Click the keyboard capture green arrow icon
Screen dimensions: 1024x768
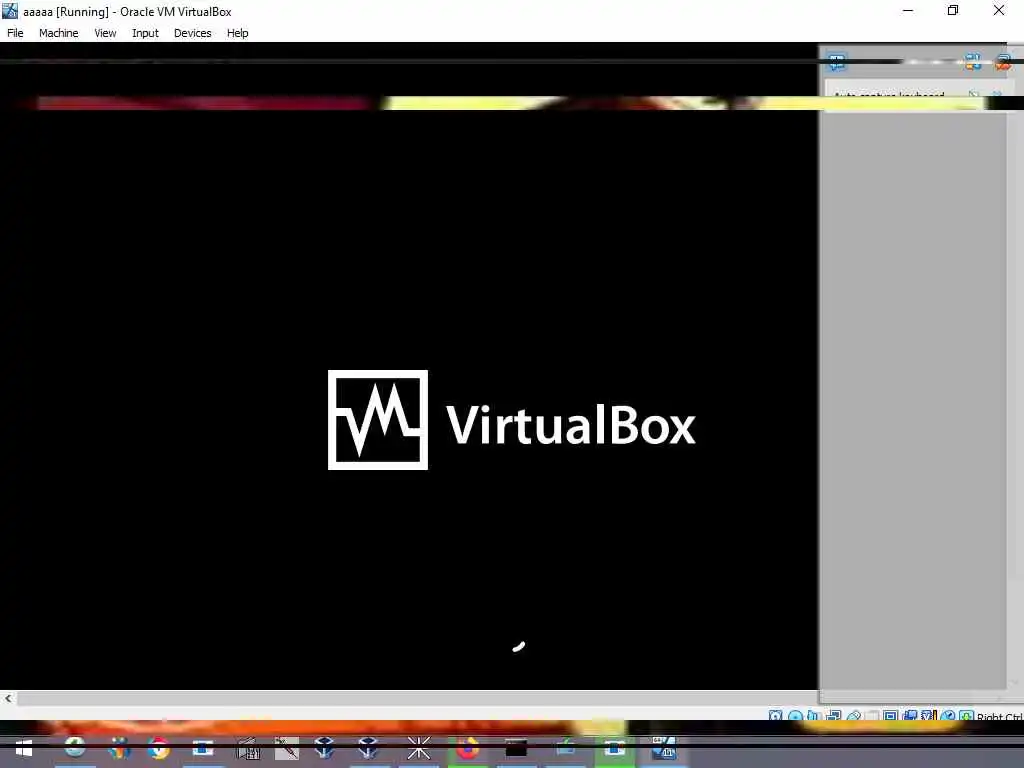tap(966, 716)
